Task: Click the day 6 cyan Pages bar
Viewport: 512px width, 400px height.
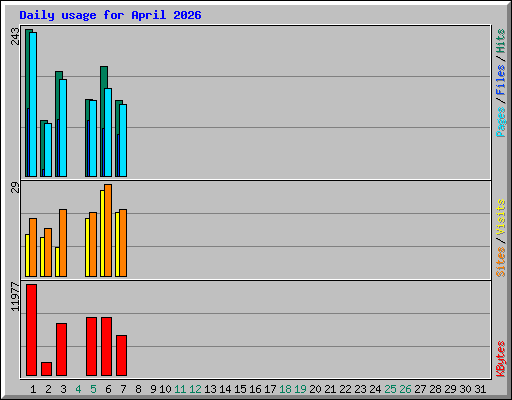Action: [x=108, y=132]
